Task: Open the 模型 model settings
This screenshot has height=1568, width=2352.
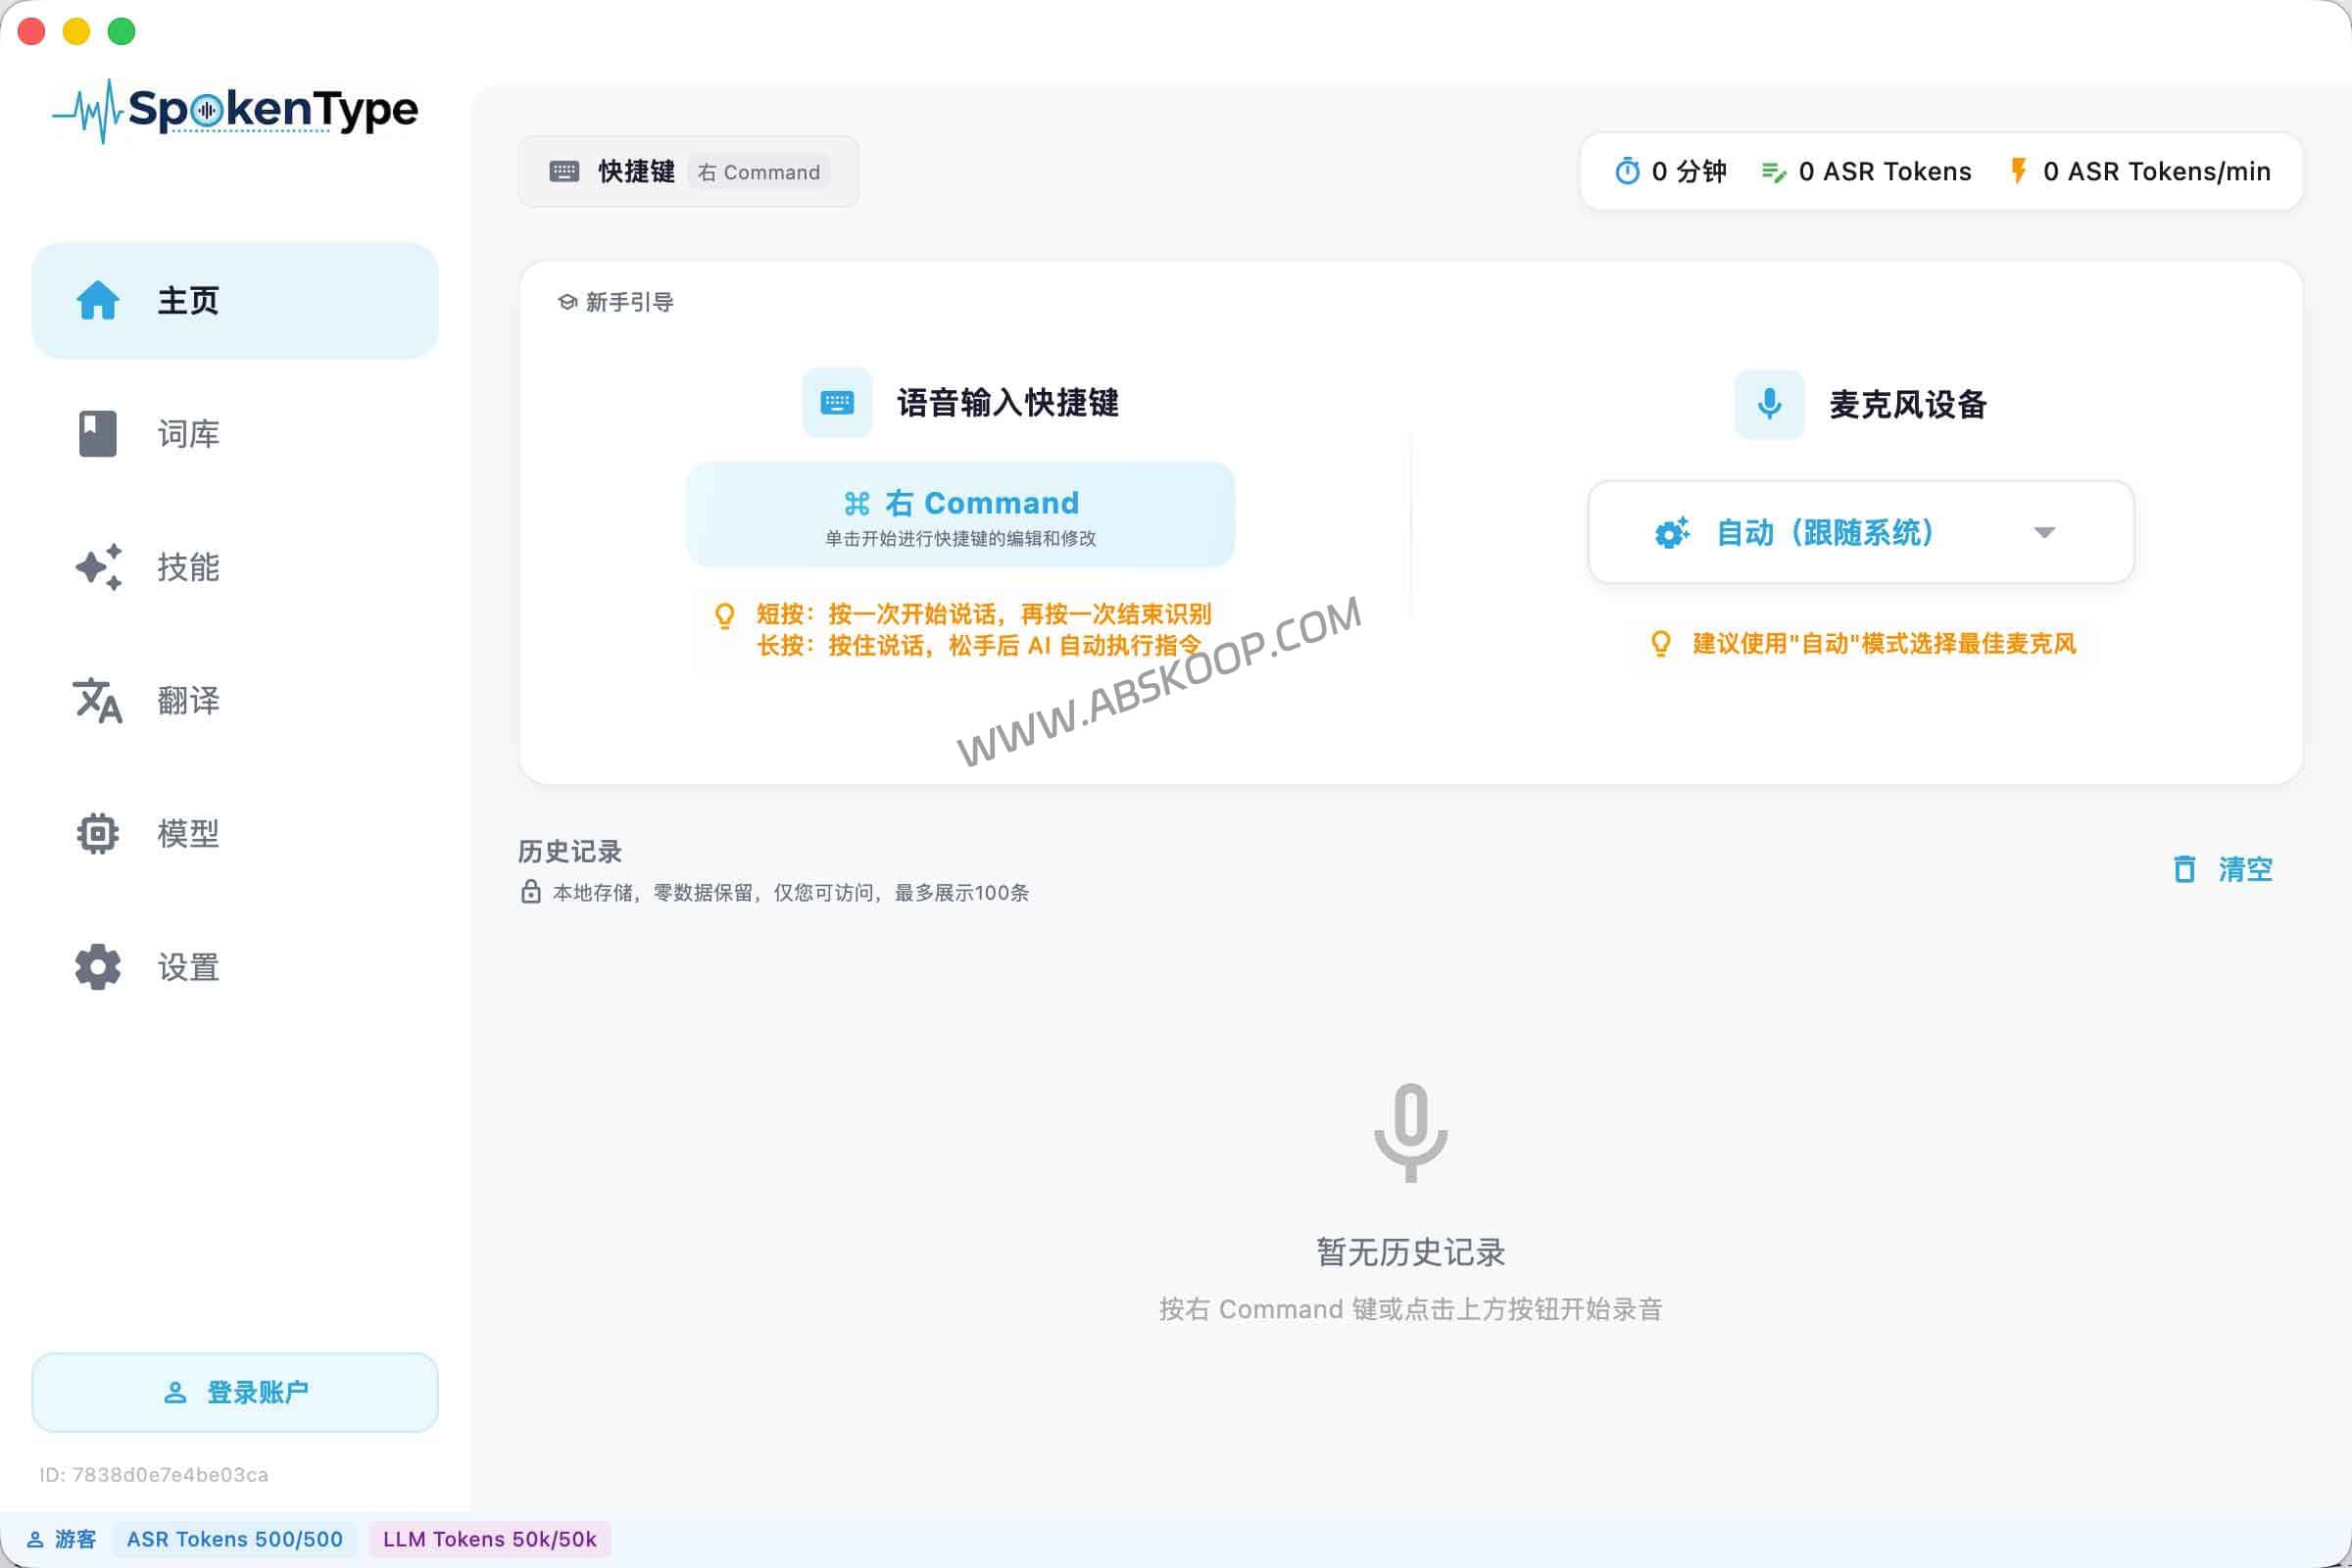Action: [x=234, y=834]
